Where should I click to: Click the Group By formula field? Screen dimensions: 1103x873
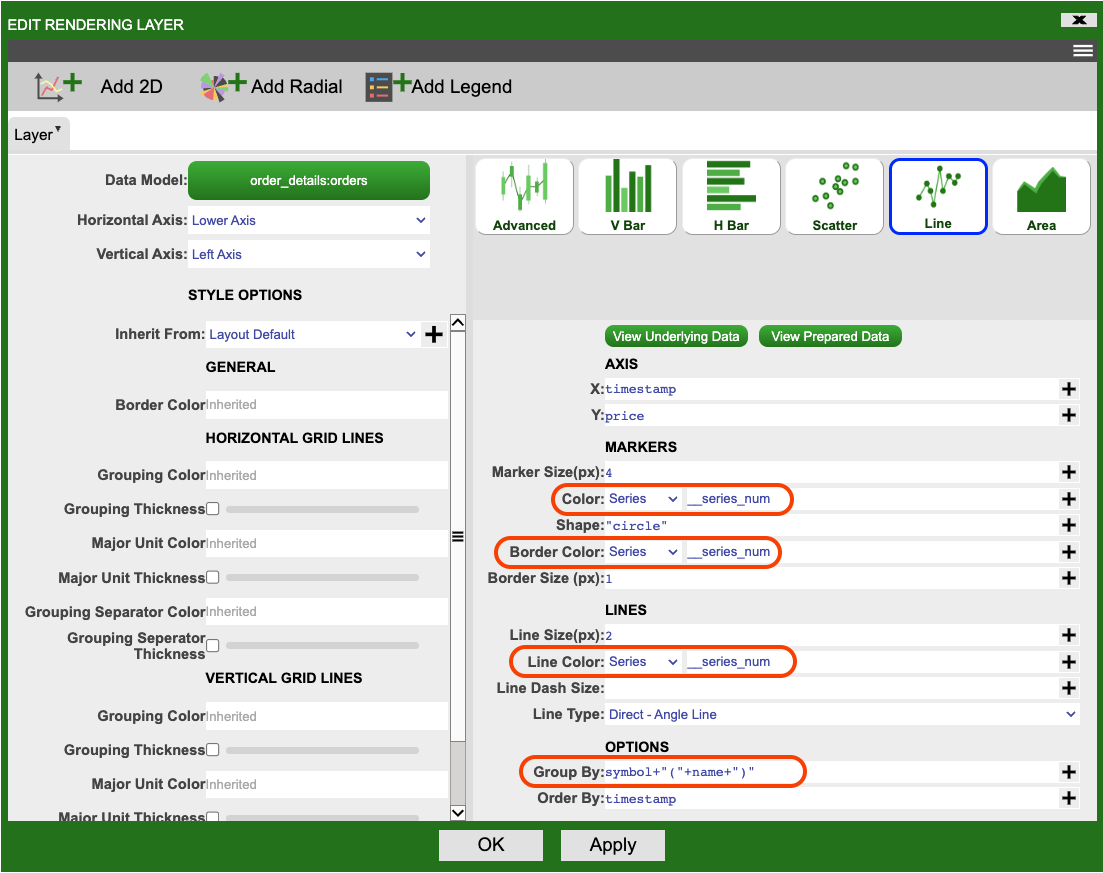click(x=830, y=772)
